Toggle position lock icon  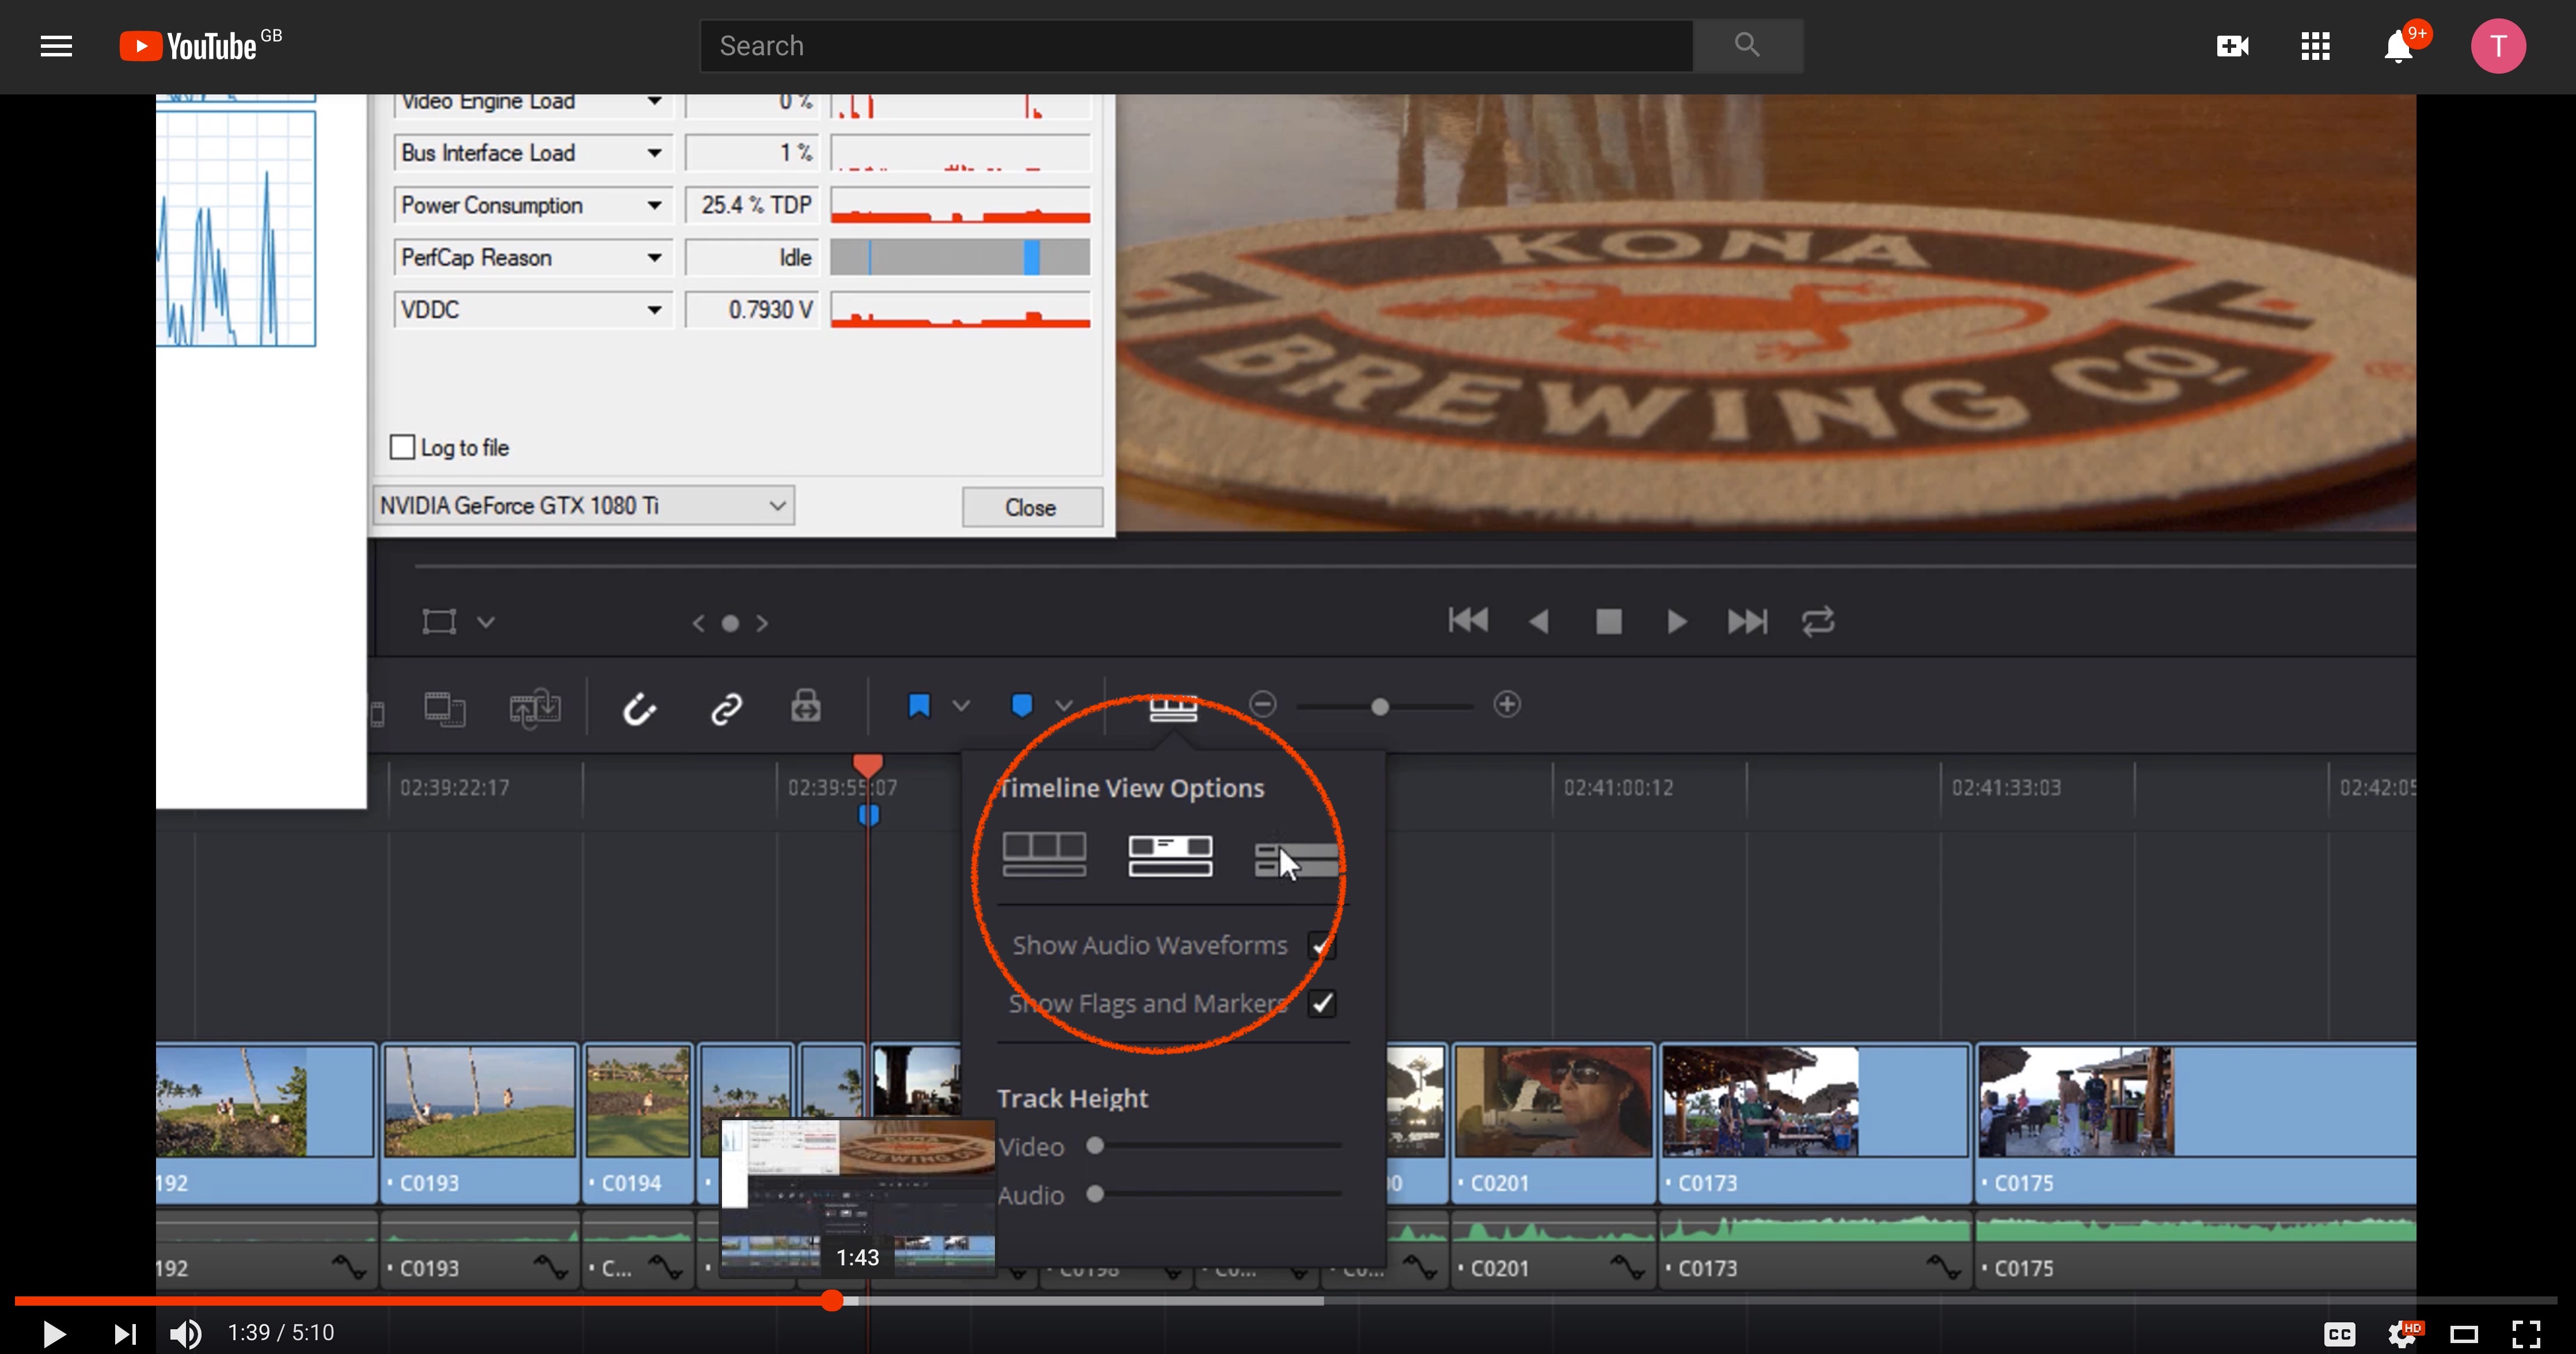tap(806, 706)
